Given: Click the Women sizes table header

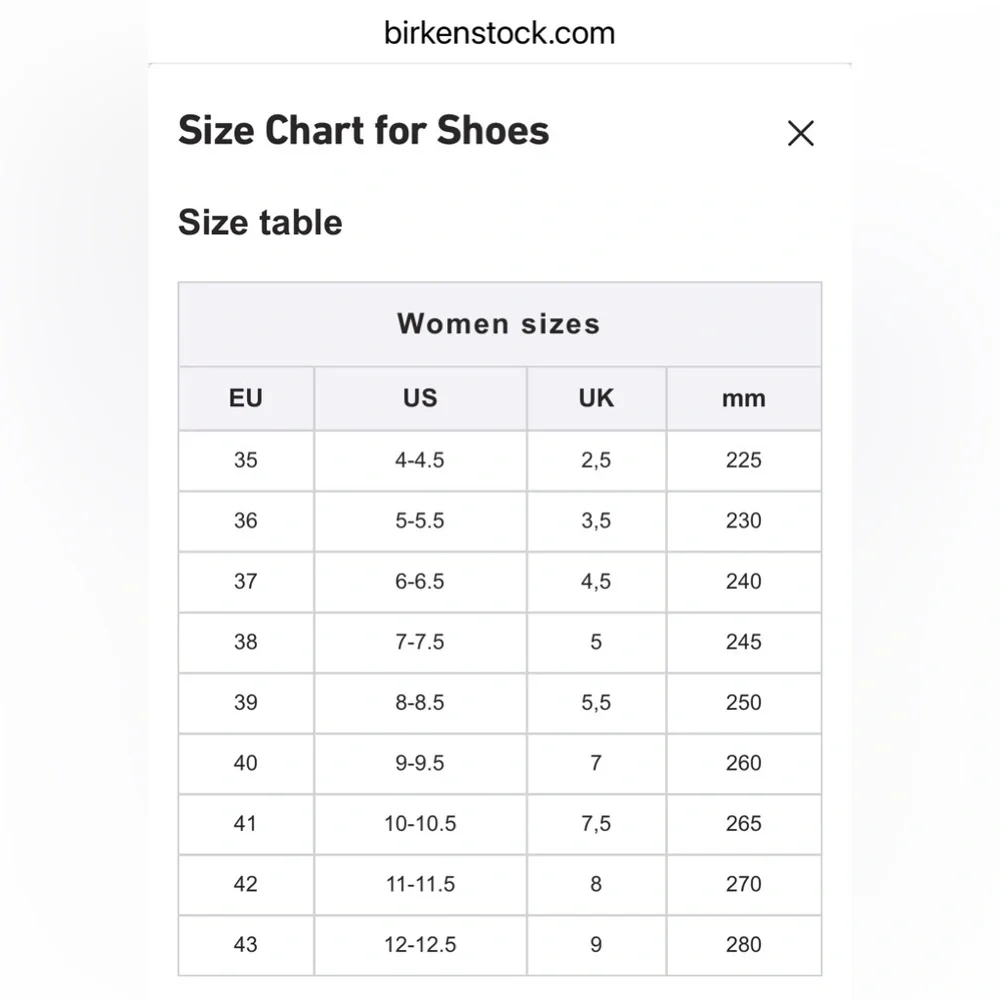Looking at the screenshot, I should 499,324.
